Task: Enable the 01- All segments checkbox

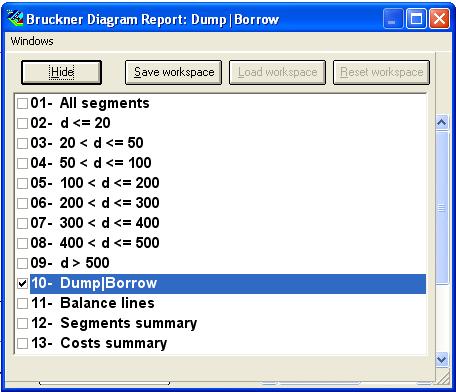Action: coord(22,103)
